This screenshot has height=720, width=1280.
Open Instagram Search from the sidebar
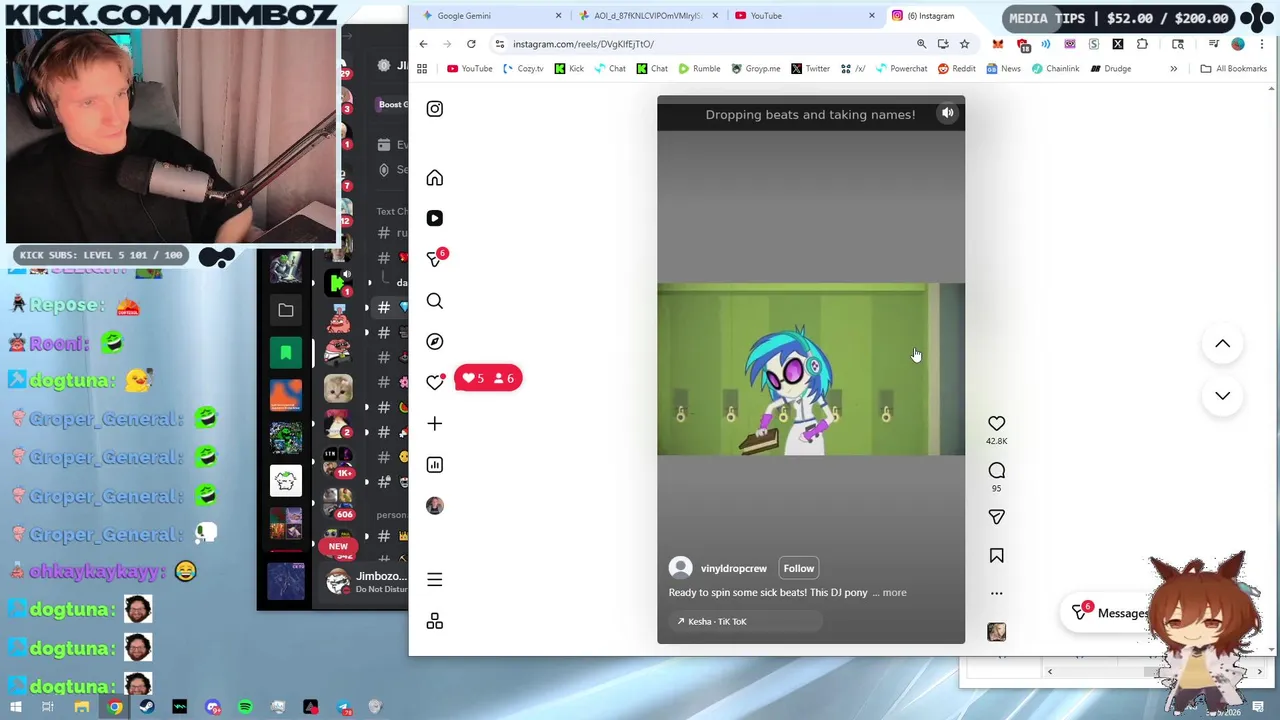point(434,301)
